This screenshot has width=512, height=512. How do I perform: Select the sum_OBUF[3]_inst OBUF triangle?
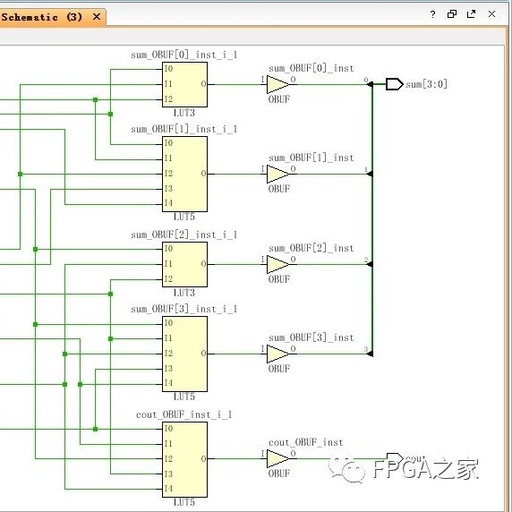coord(277,354)
